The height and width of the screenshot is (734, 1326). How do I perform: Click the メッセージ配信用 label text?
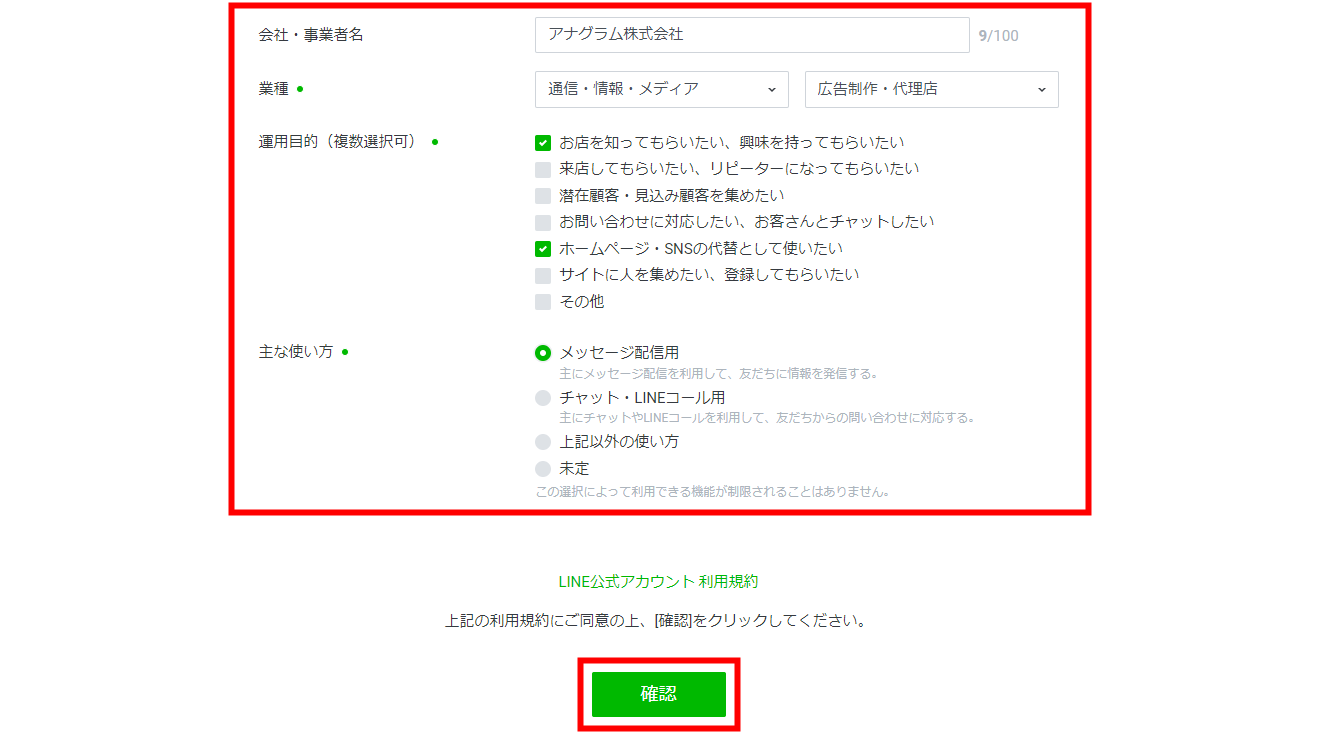(x=619, y=353)
